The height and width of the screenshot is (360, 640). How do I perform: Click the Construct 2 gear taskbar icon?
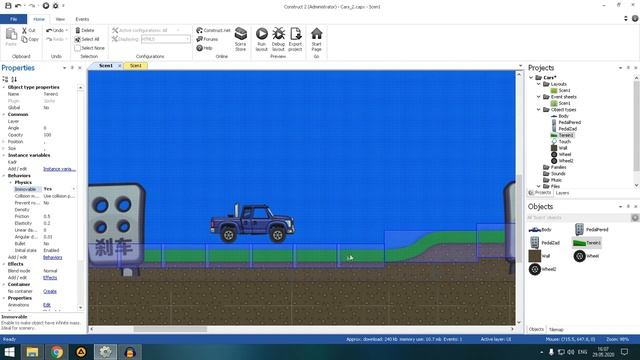[x=105, y=352]
